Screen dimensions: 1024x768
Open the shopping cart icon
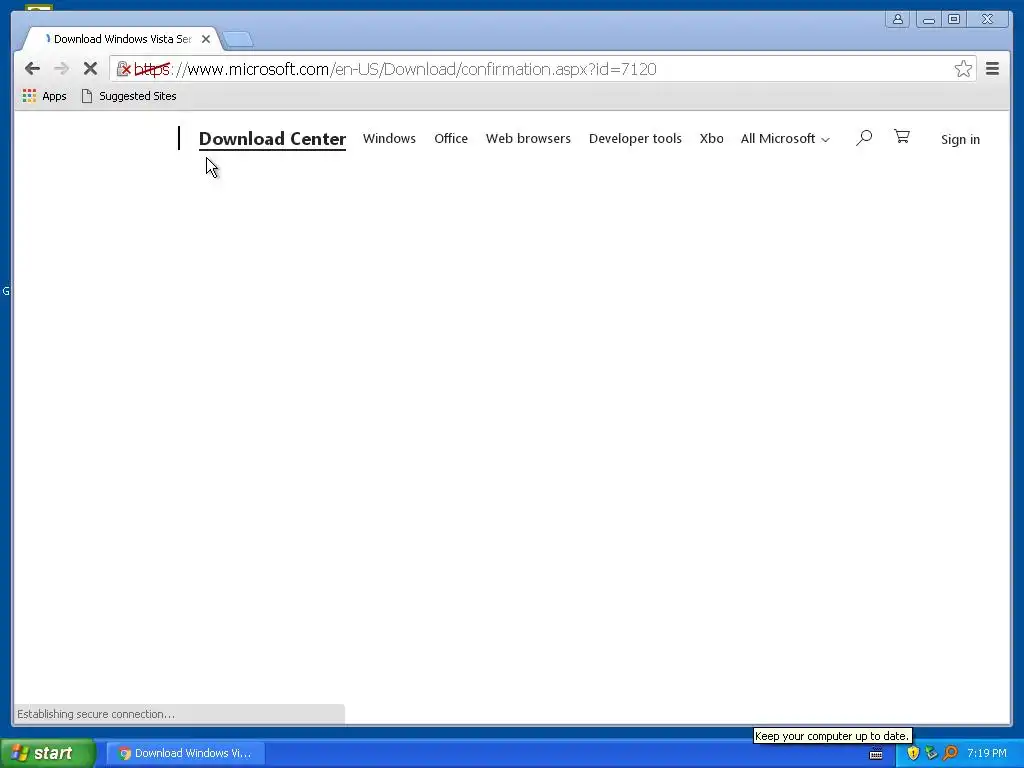pyautogui.click(x=902, y=136)
